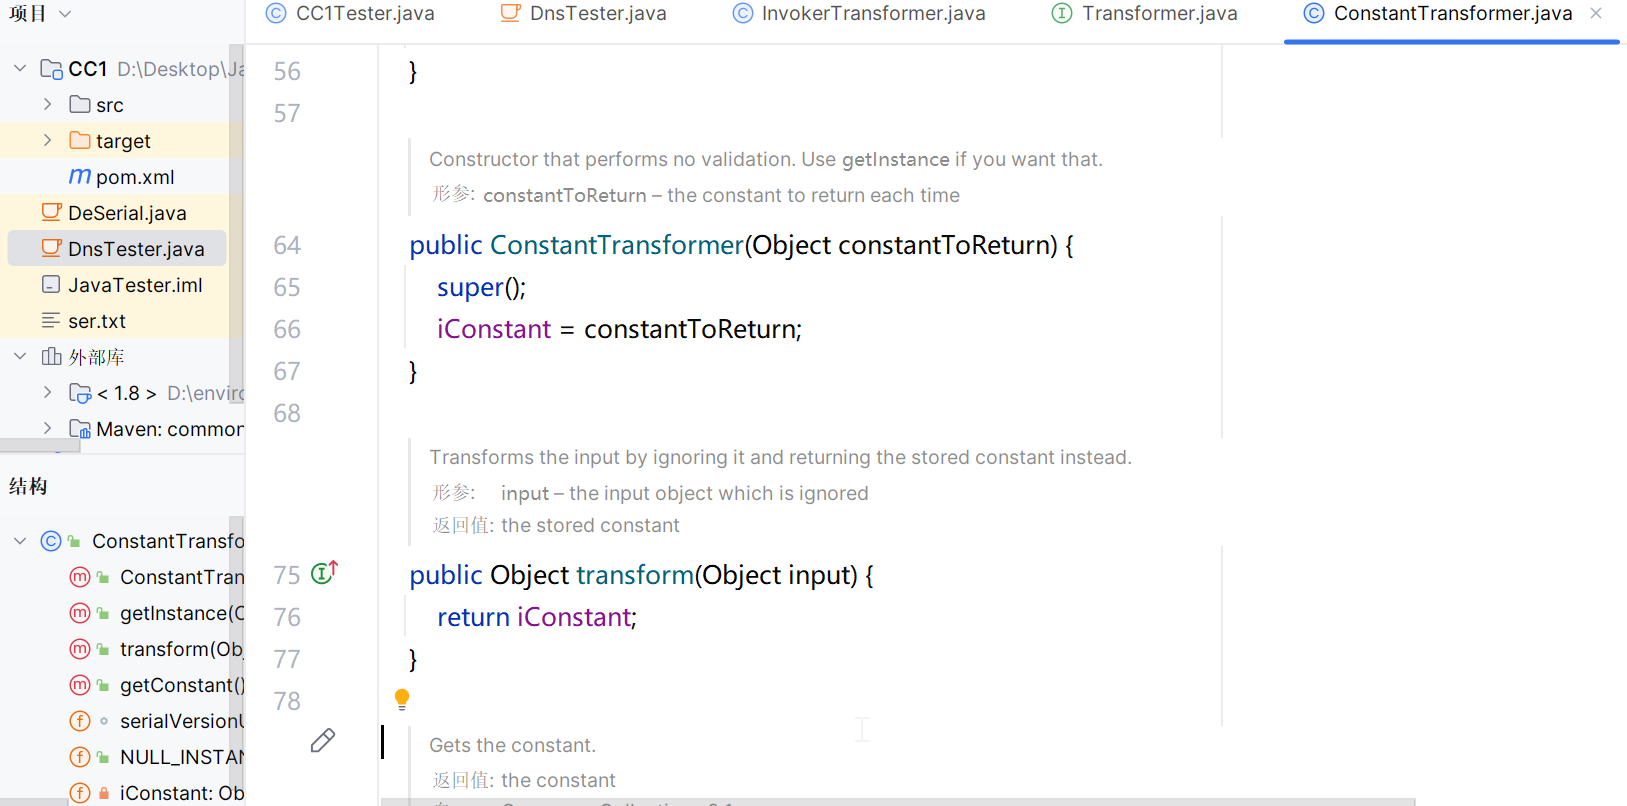The height and width of the screenshot is (806, 1627).
Task: Click the class icon of ConstantTransformer in structure
Action: click(51, 541)
